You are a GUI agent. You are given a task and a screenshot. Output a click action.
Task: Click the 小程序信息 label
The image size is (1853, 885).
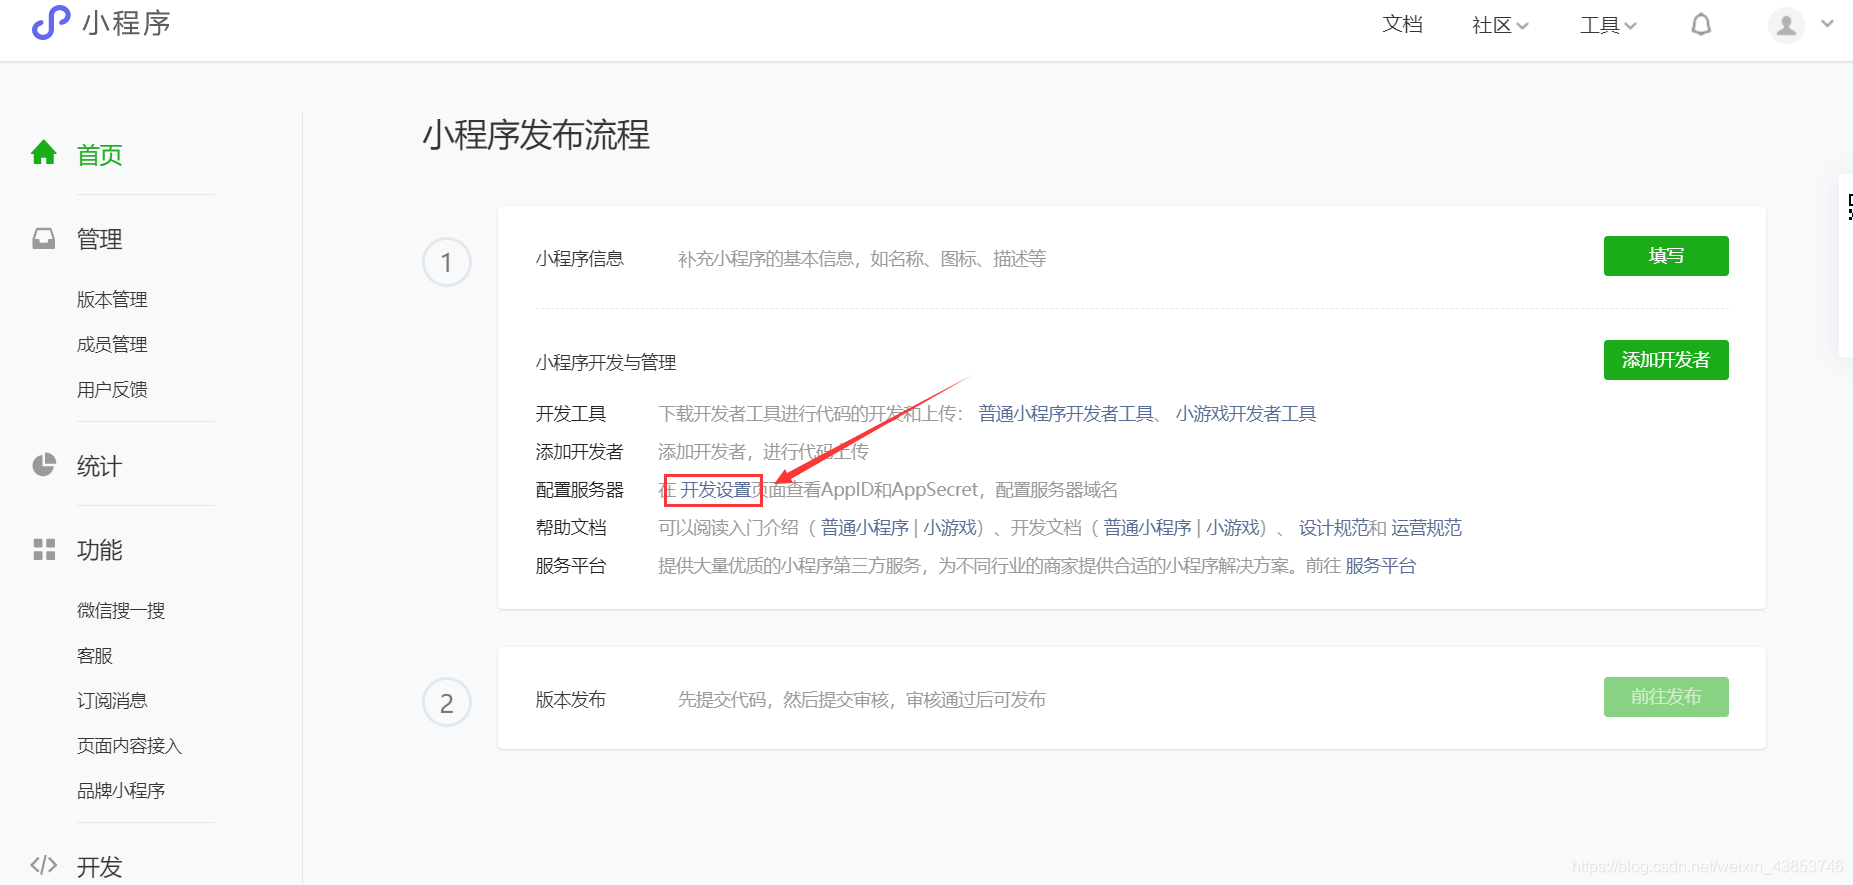coord(579,259)
